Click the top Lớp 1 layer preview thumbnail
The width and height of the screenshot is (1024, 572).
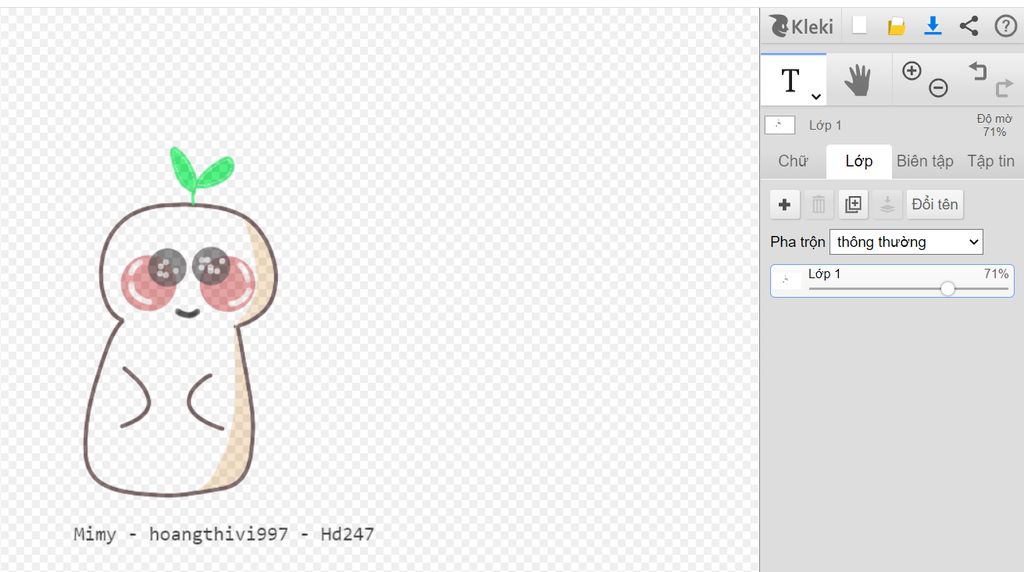780,125
